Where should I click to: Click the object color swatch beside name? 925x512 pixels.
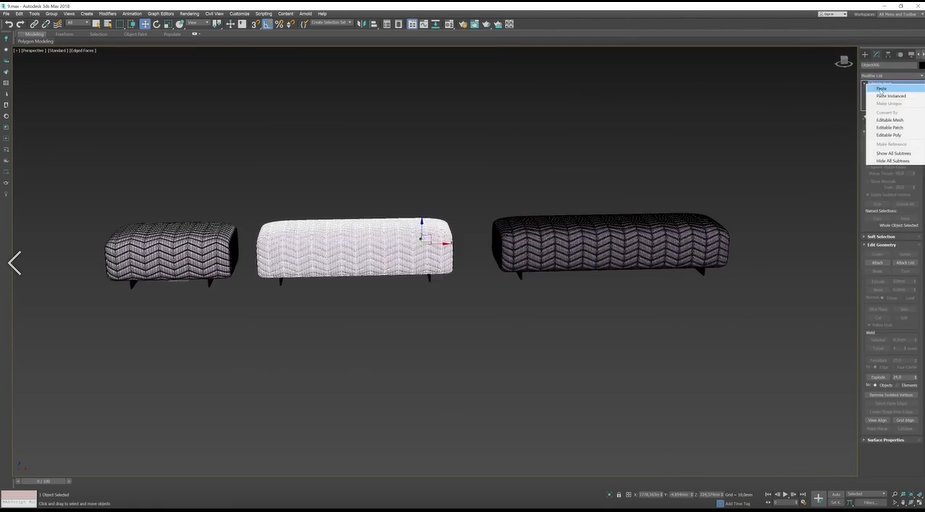pos(921,65)
